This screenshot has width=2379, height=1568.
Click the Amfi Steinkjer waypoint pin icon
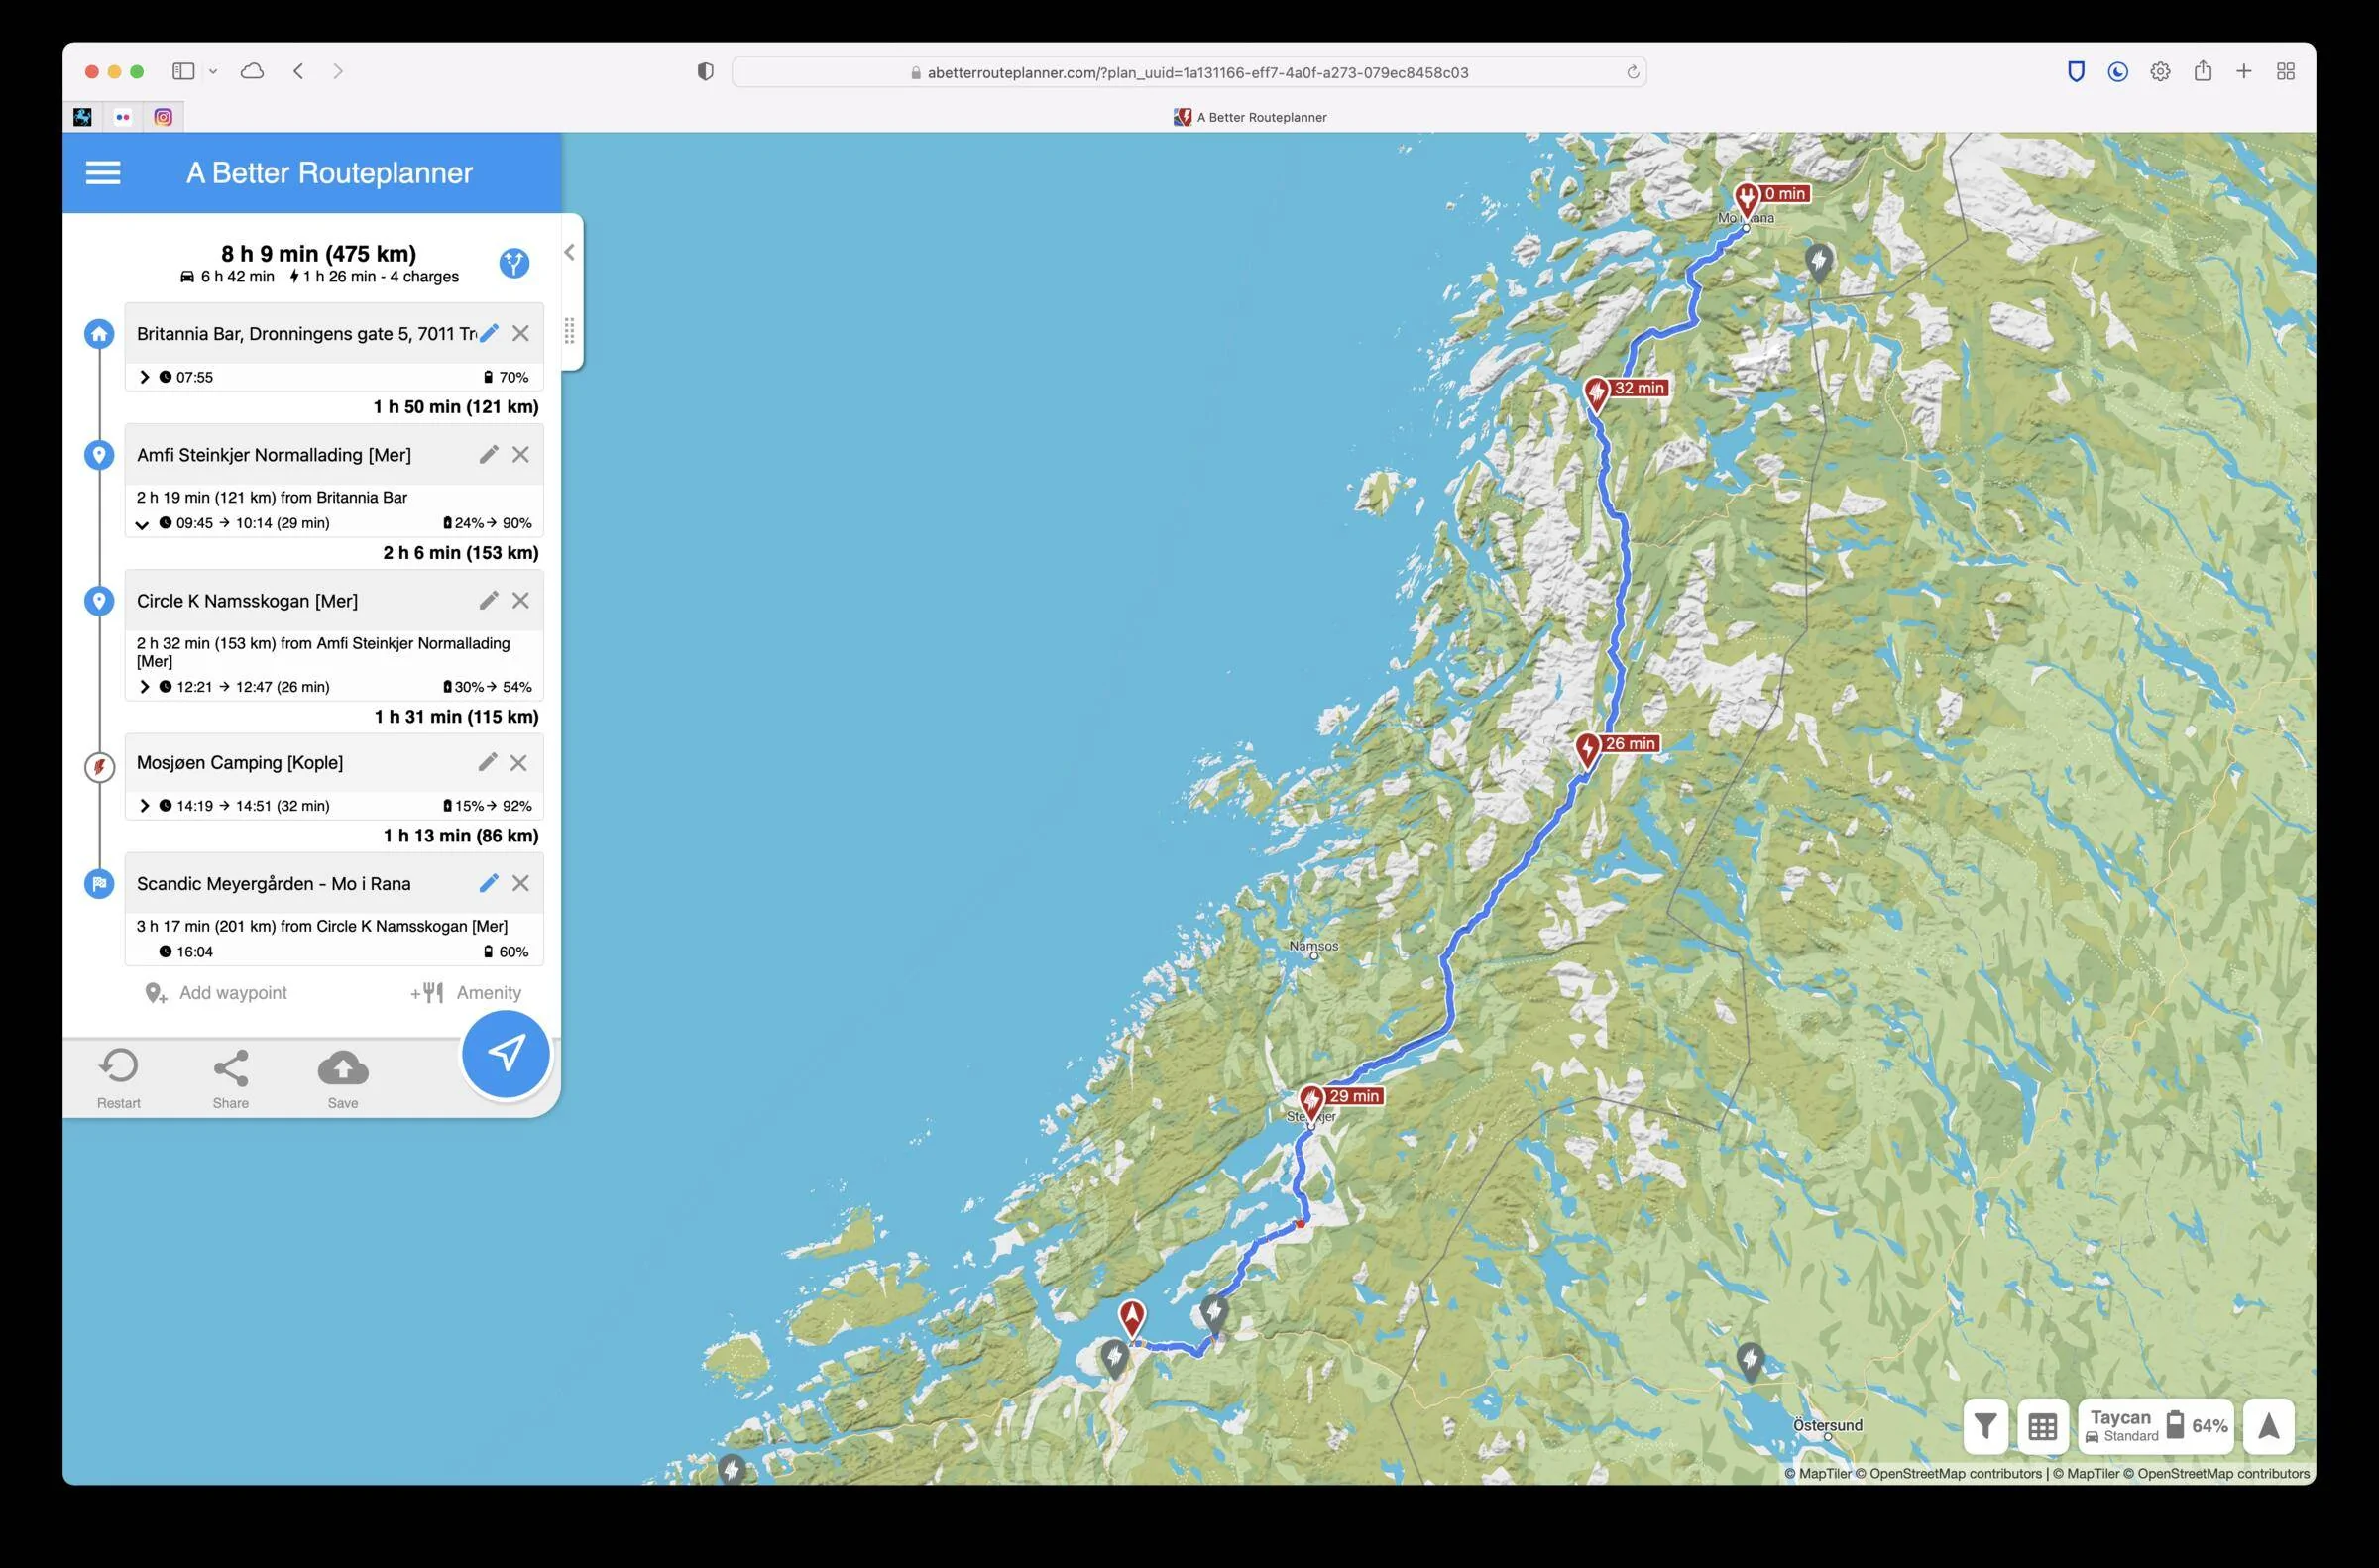pos(99,455)
